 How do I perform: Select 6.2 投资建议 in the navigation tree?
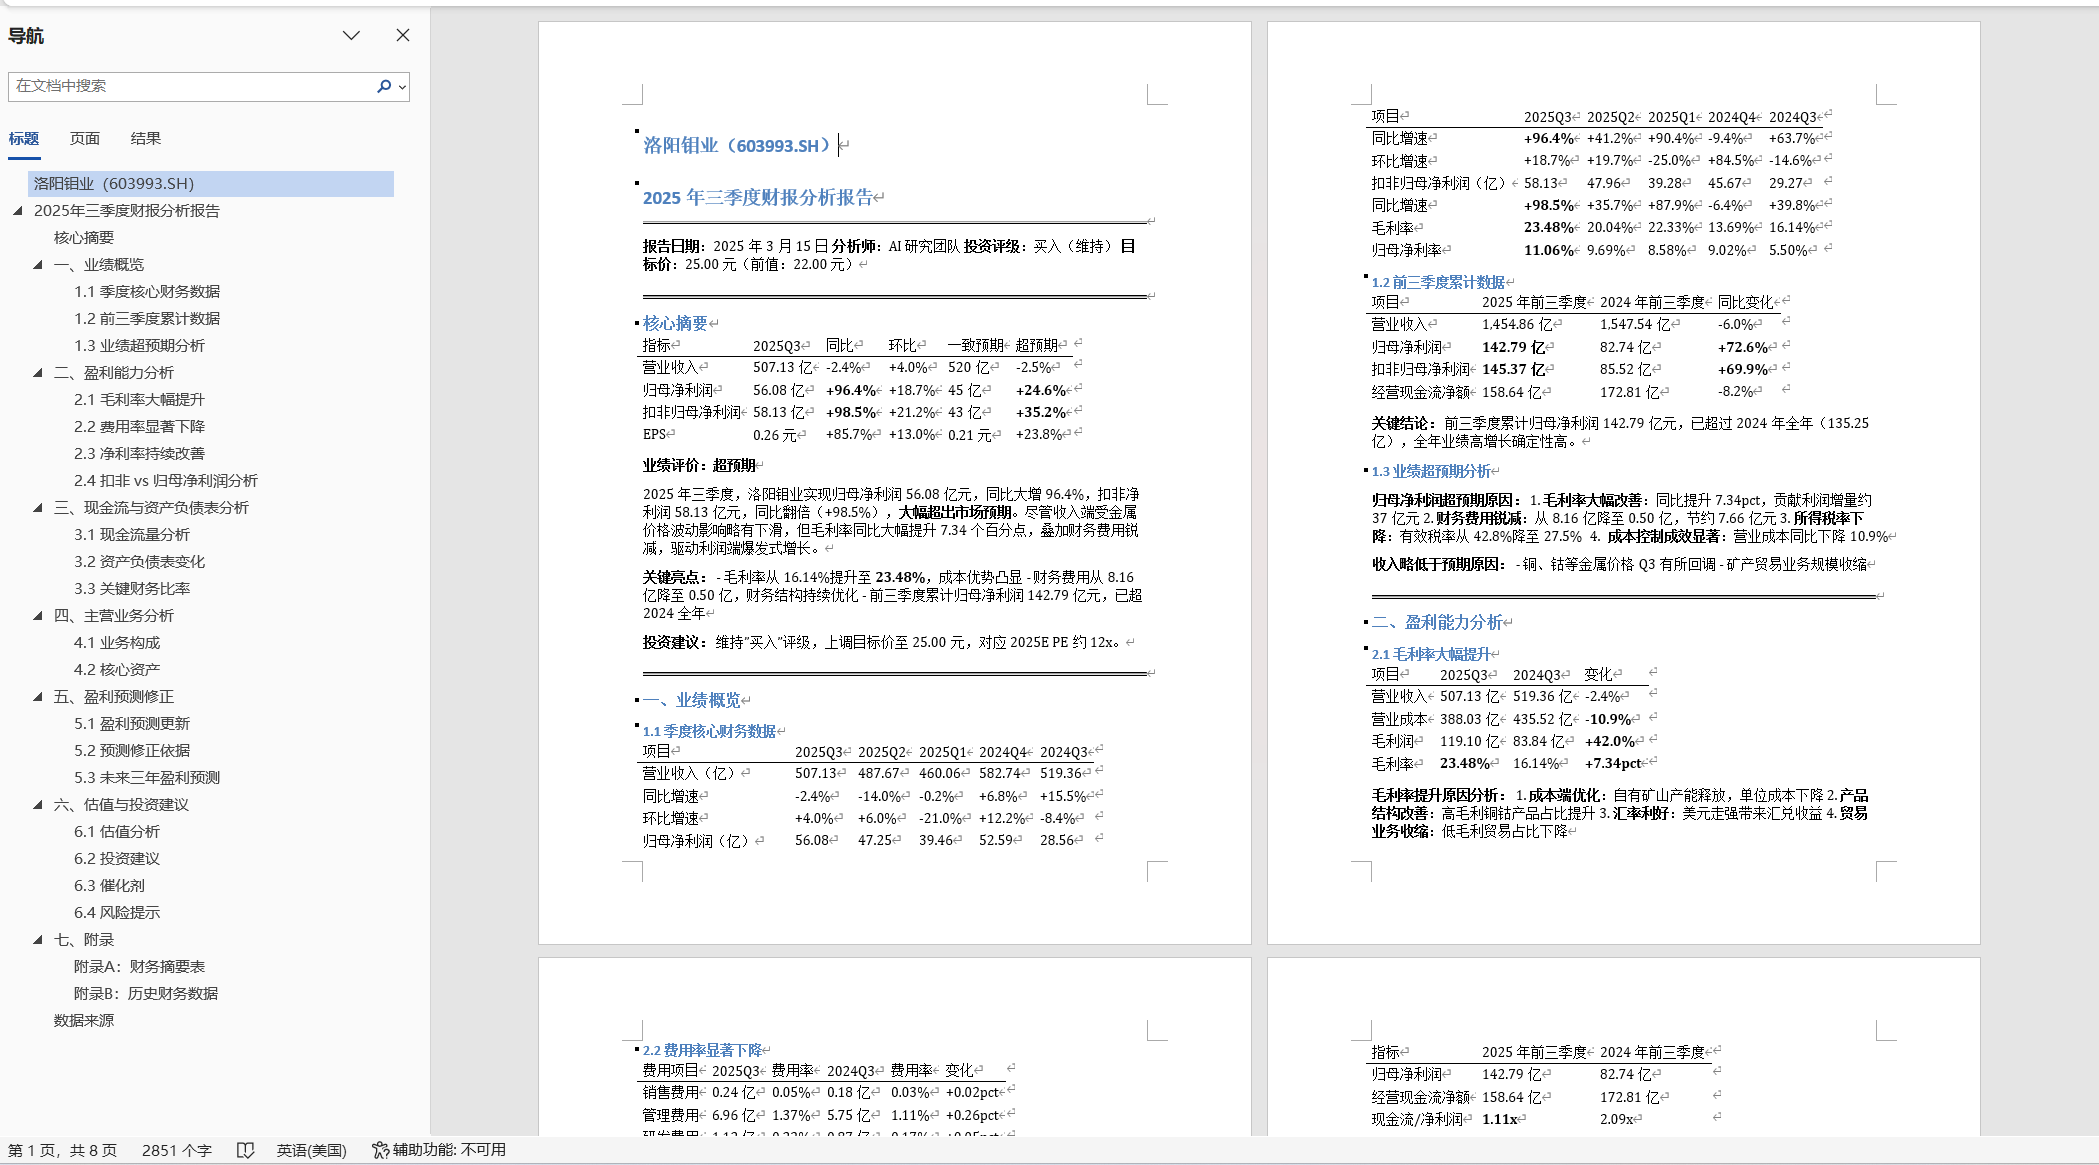(x=117, y=858)
